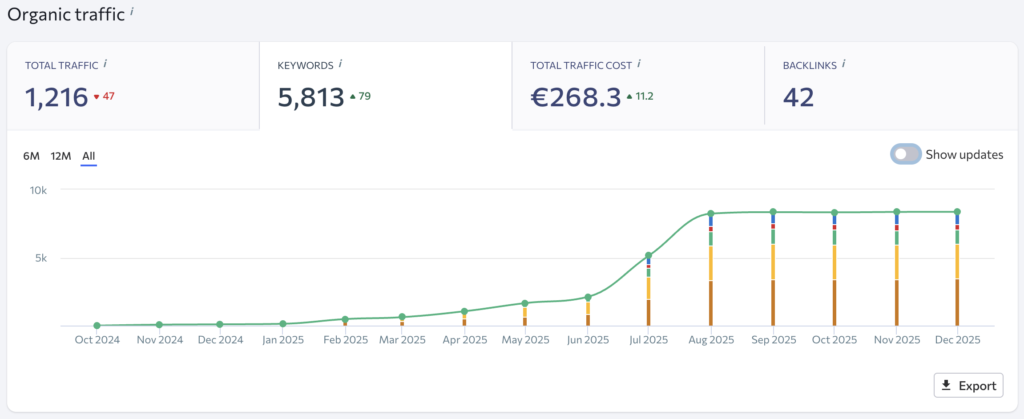Open the Total Traffic metric card

pos(132,86)
